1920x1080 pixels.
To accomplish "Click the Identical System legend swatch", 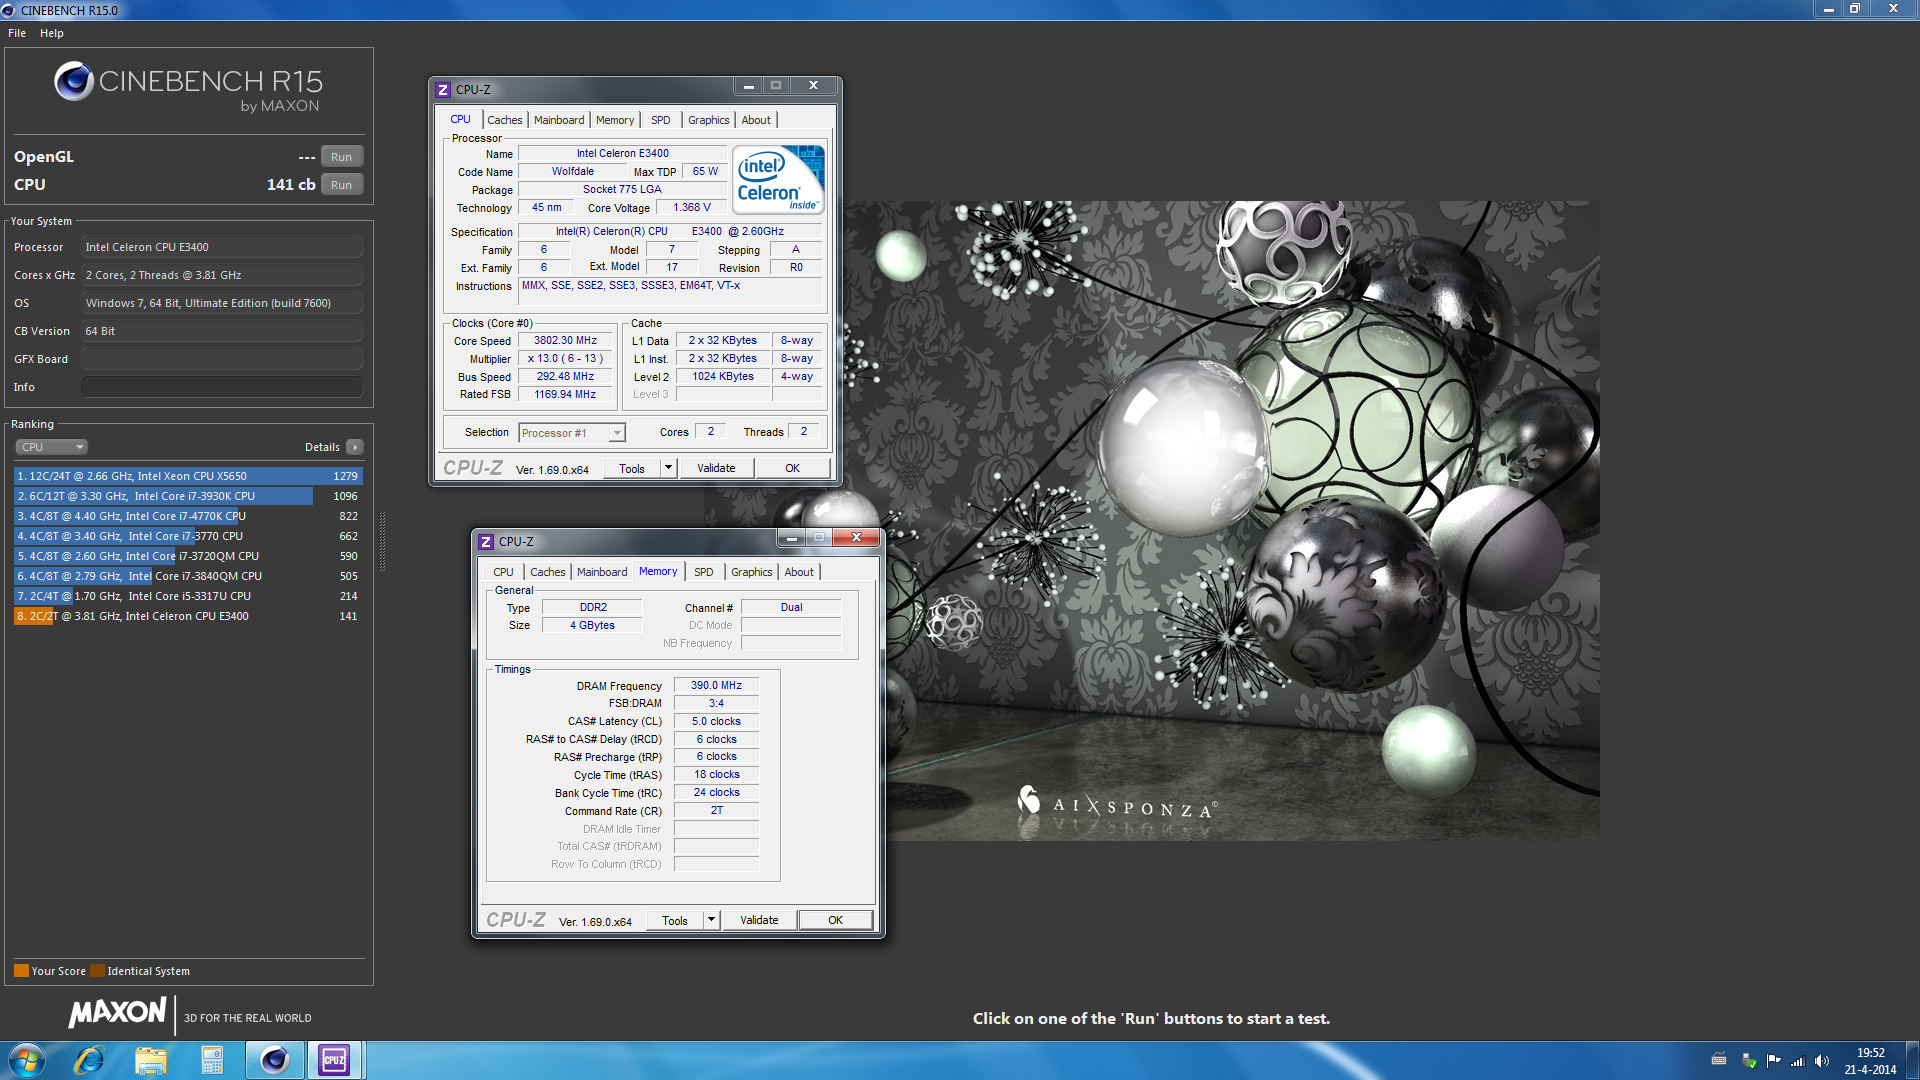I will (97, 970).
